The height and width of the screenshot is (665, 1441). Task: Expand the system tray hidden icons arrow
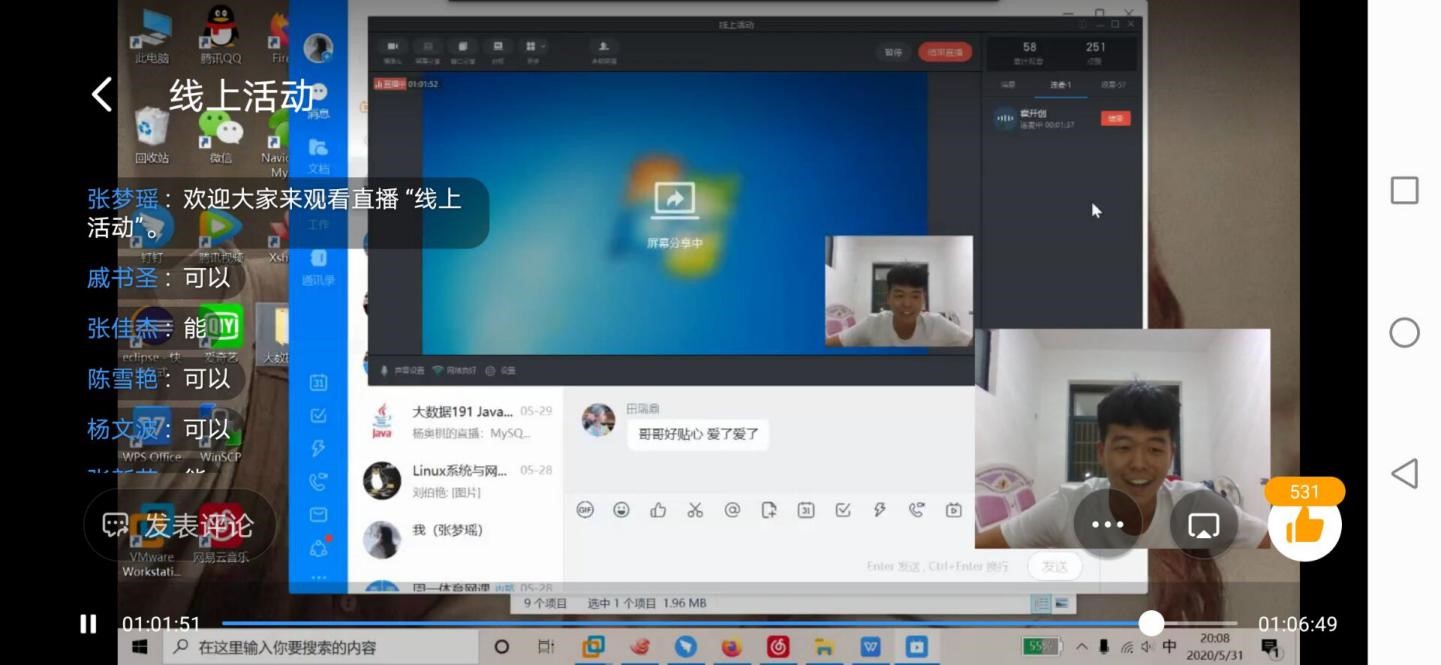(1082, 647)
